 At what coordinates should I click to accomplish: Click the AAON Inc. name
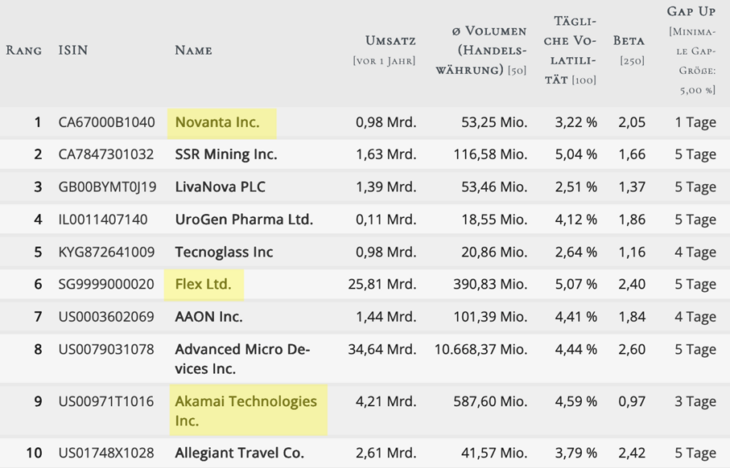pos(209,317)
